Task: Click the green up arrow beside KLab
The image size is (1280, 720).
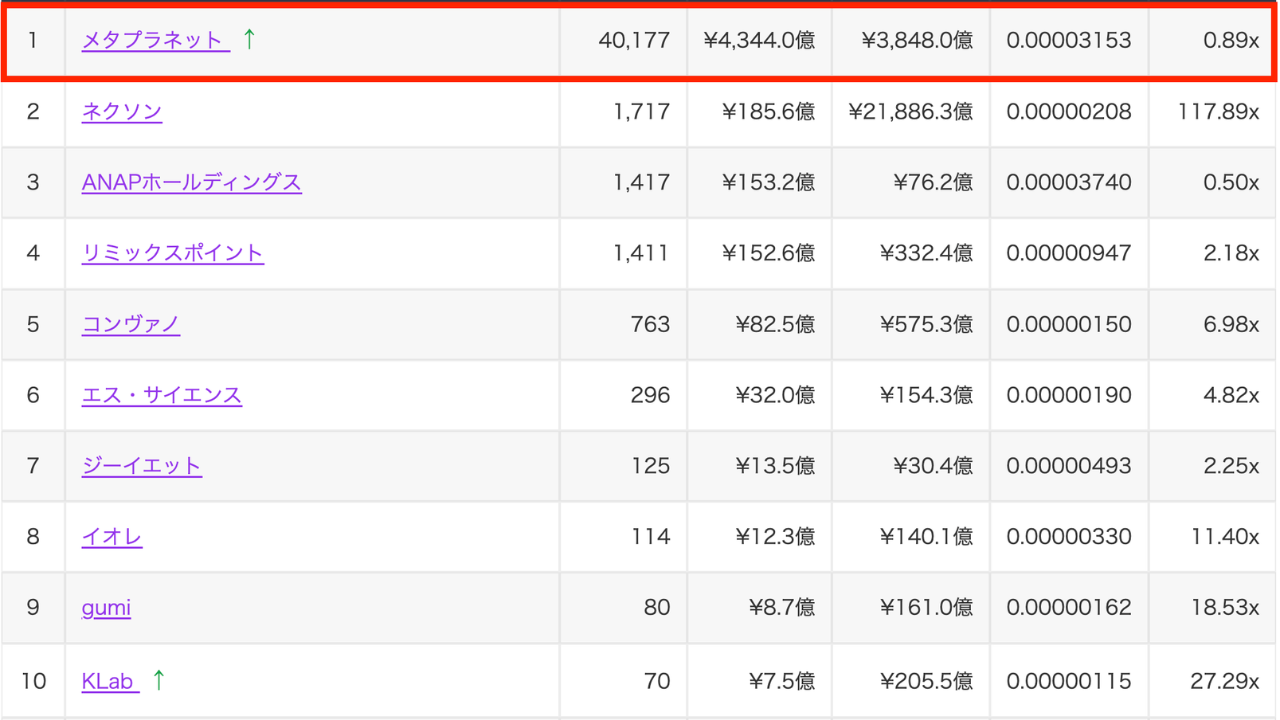Action: (158, 680)
